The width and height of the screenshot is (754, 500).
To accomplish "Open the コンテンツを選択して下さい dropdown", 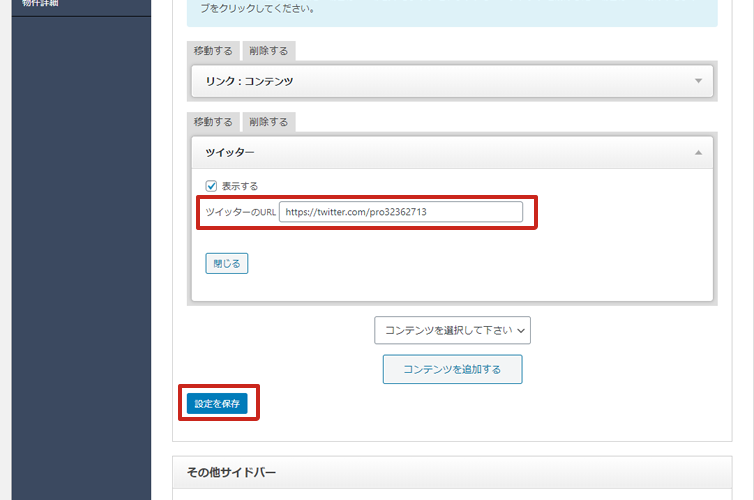I will 451,330.
